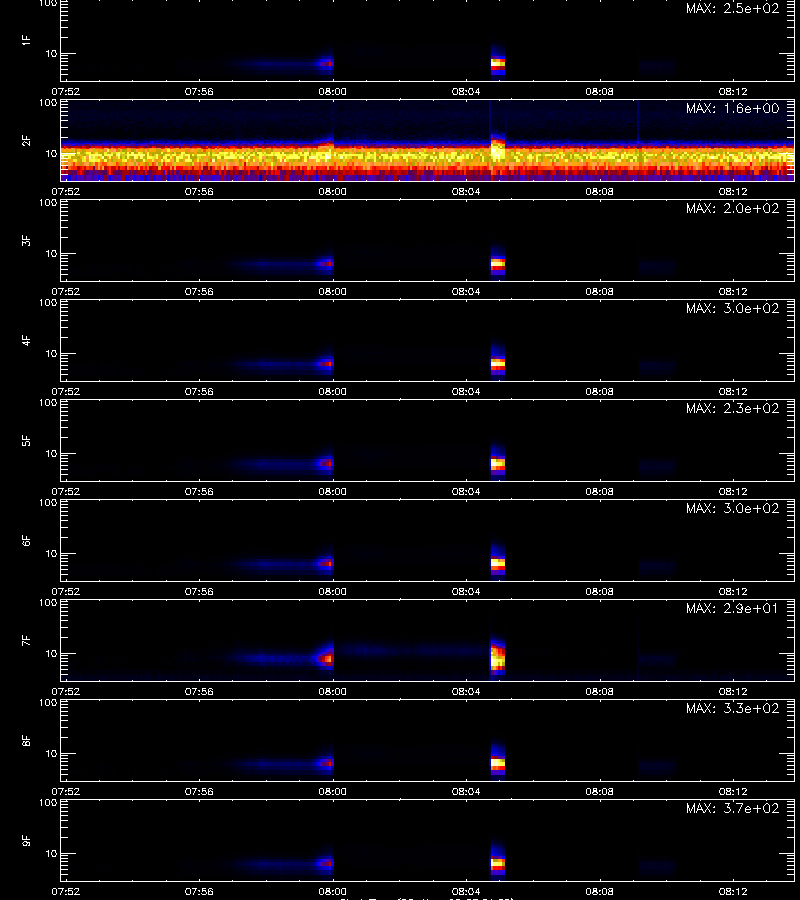Click the 9F panel axis label

[x=26, y=840]
